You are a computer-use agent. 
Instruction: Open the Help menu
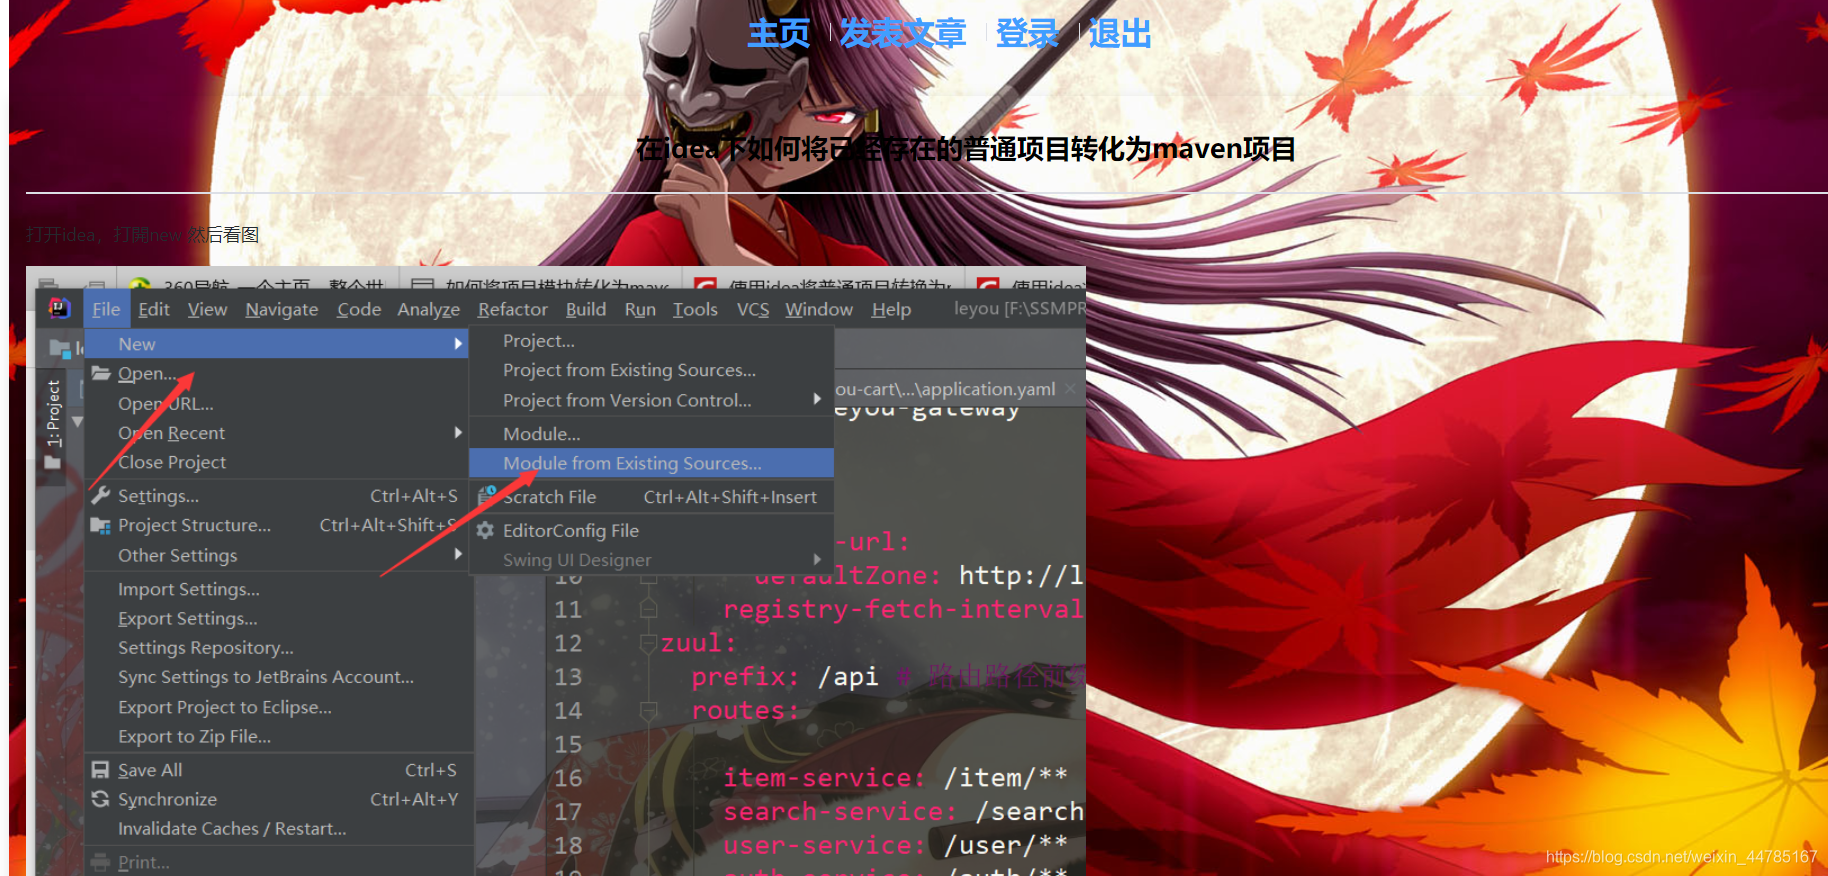[x=891, y=309]
